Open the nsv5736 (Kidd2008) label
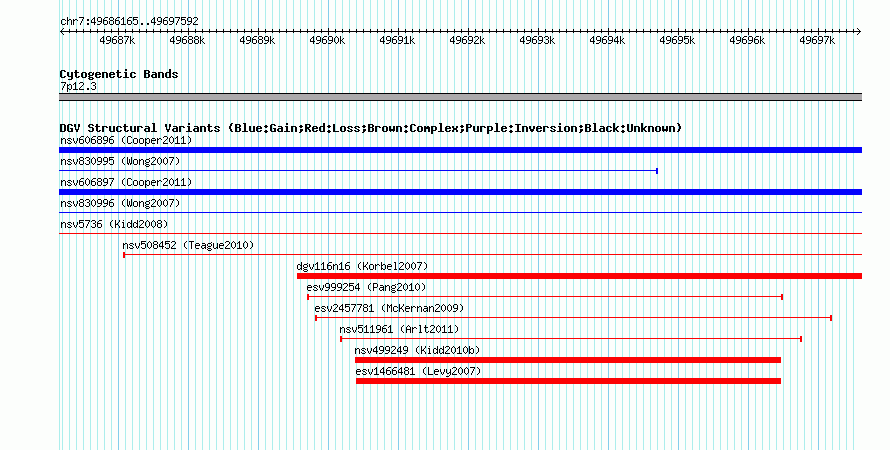Image resolution: width=890 pixels, height=450 pixels. 114,225
